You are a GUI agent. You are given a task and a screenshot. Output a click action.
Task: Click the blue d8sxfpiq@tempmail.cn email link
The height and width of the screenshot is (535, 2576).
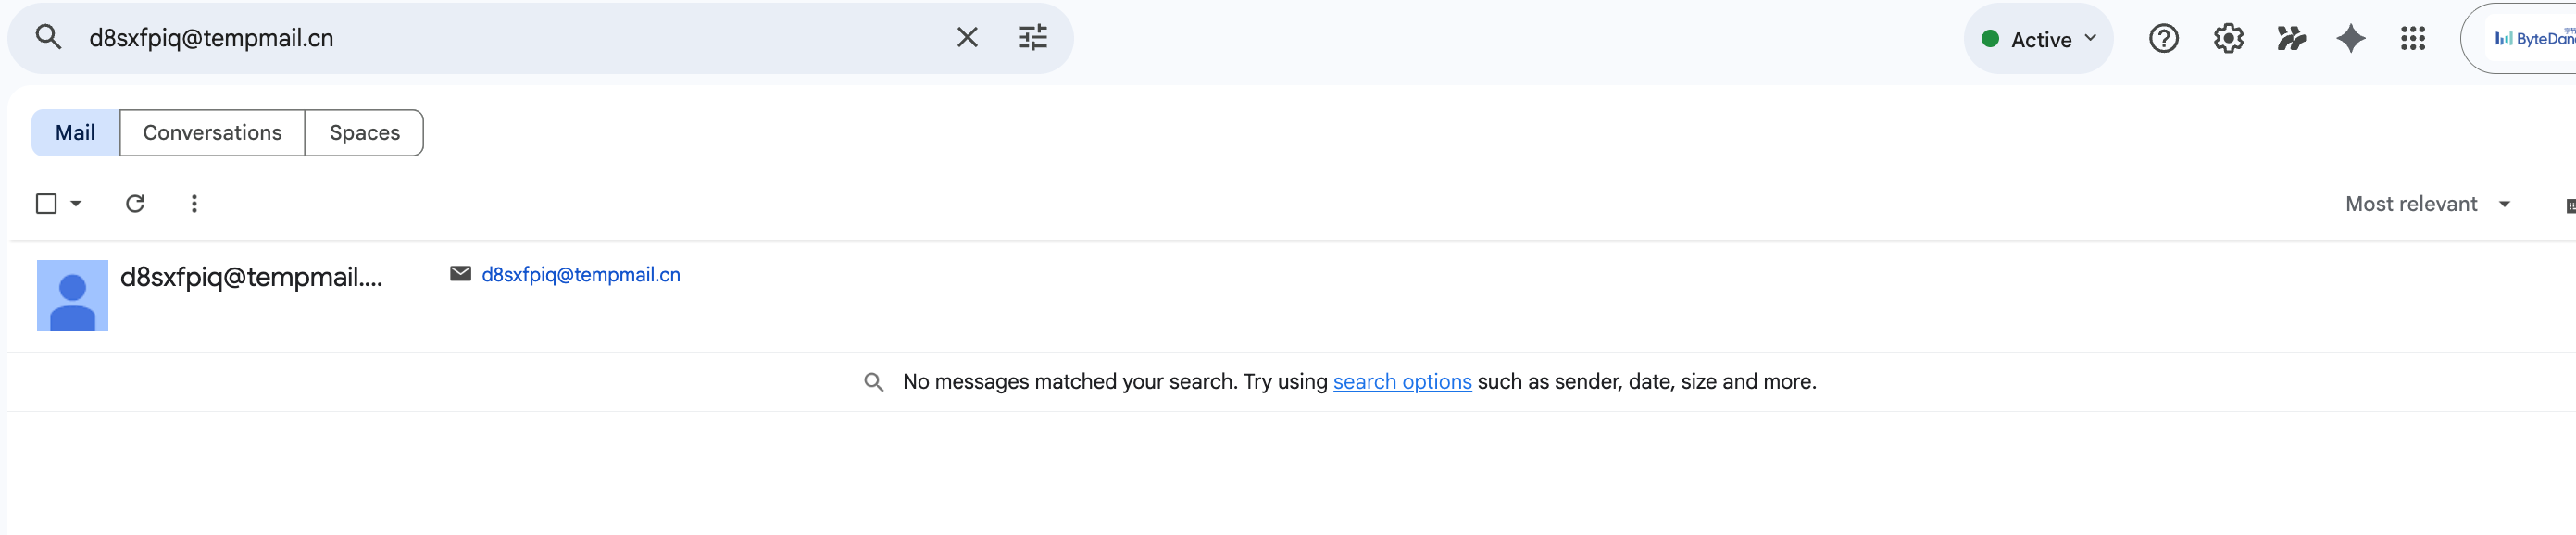(x=580, y=275)
